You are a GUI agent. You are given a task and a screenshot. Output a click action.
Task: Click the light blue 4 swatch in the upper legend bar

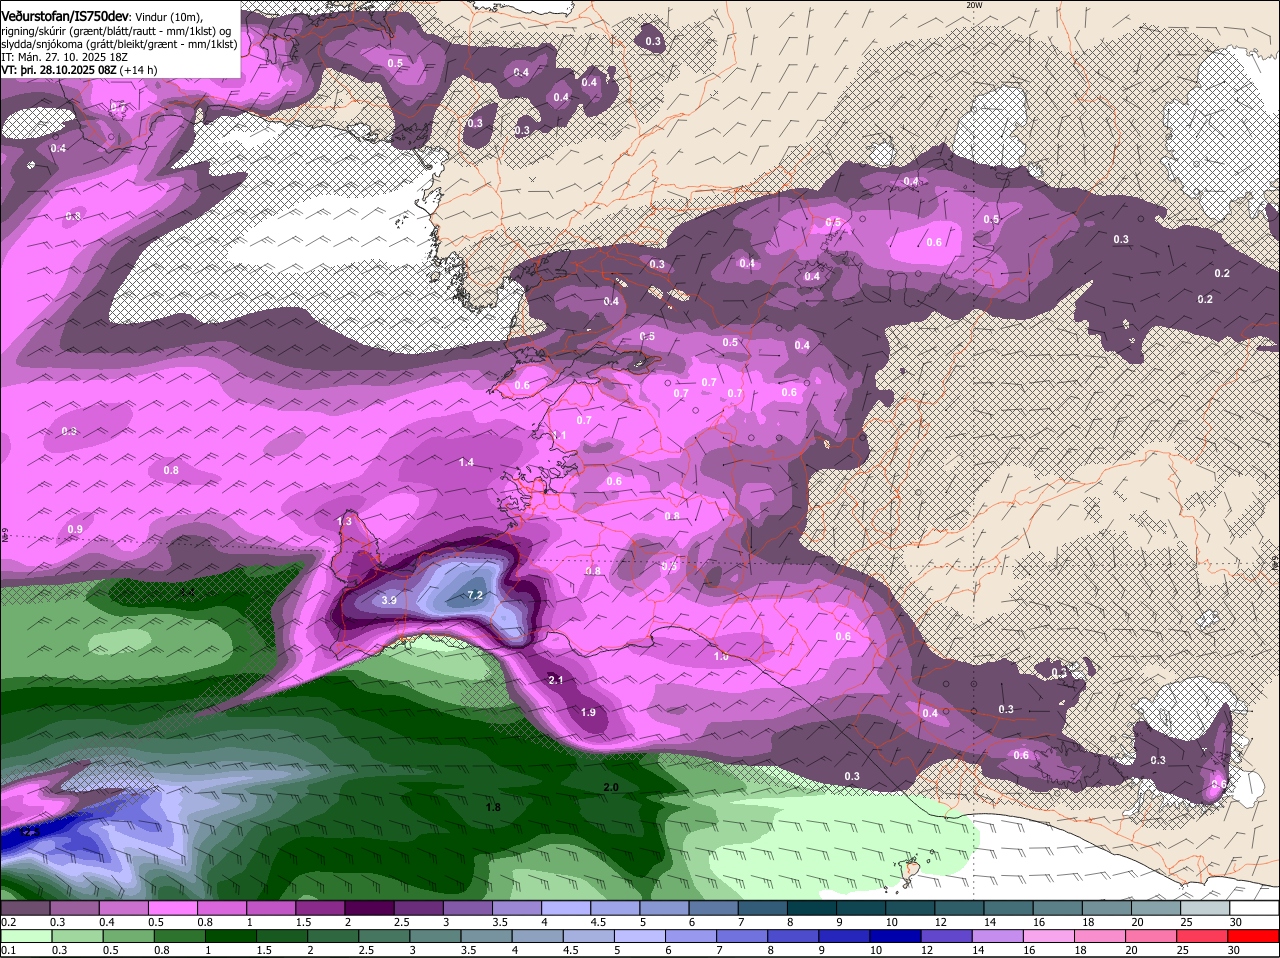pyautogui.click(x=566, y=908)
